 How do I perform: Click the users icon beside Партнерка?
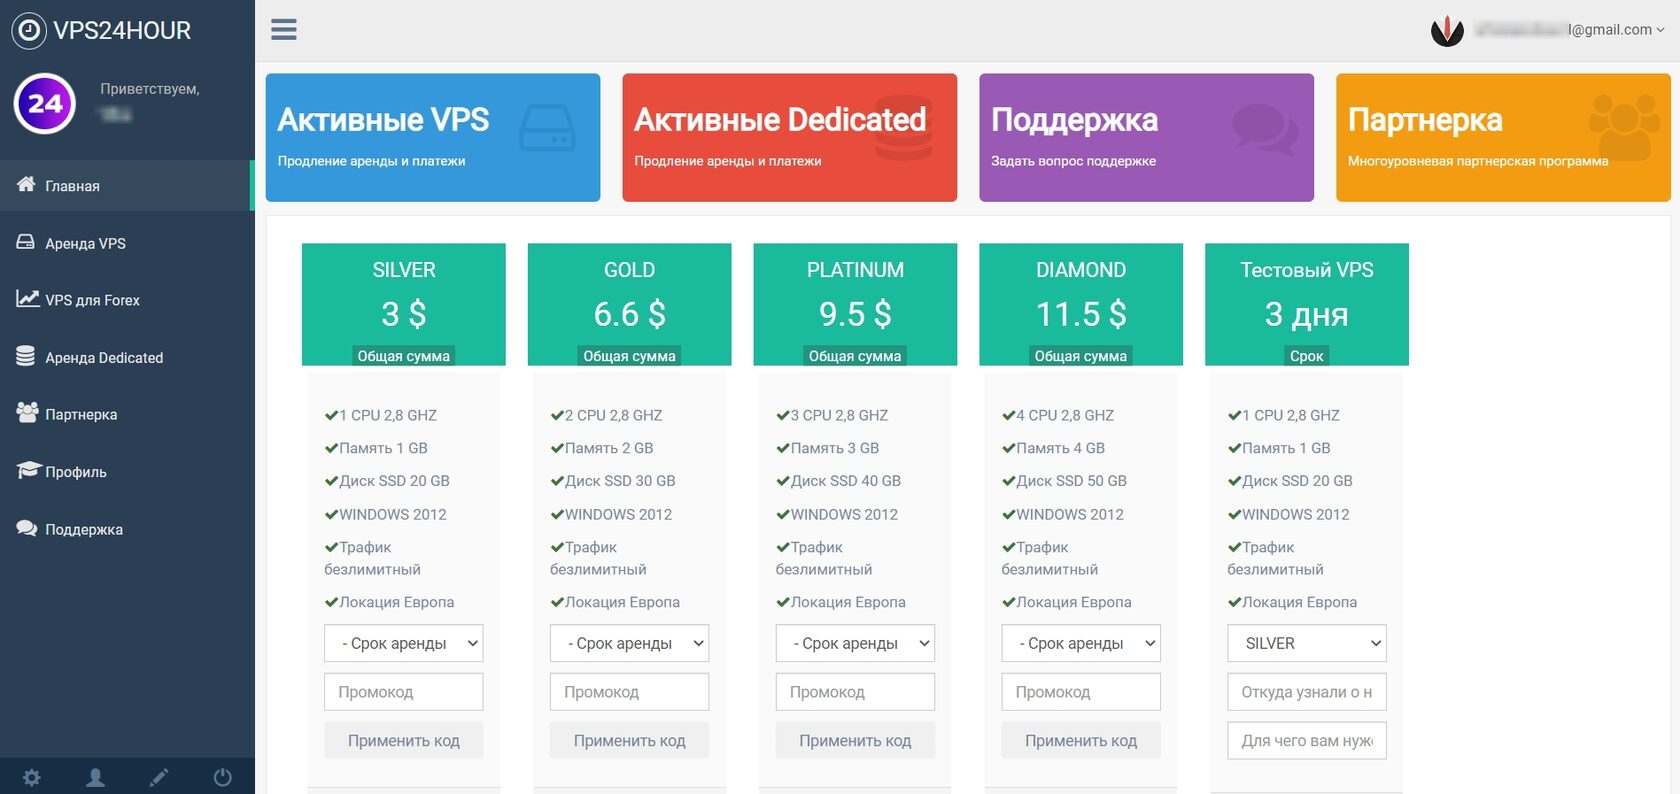27,412
